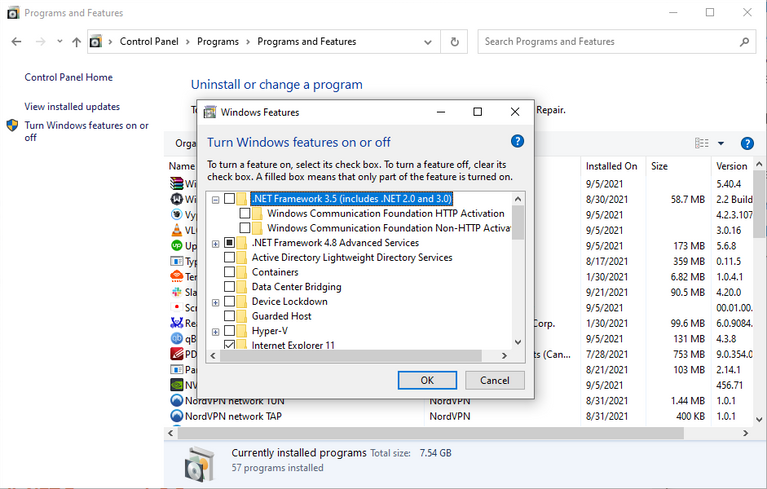Click the back navigation arrow
767x489 pixels.
click(x=17, y=42)
